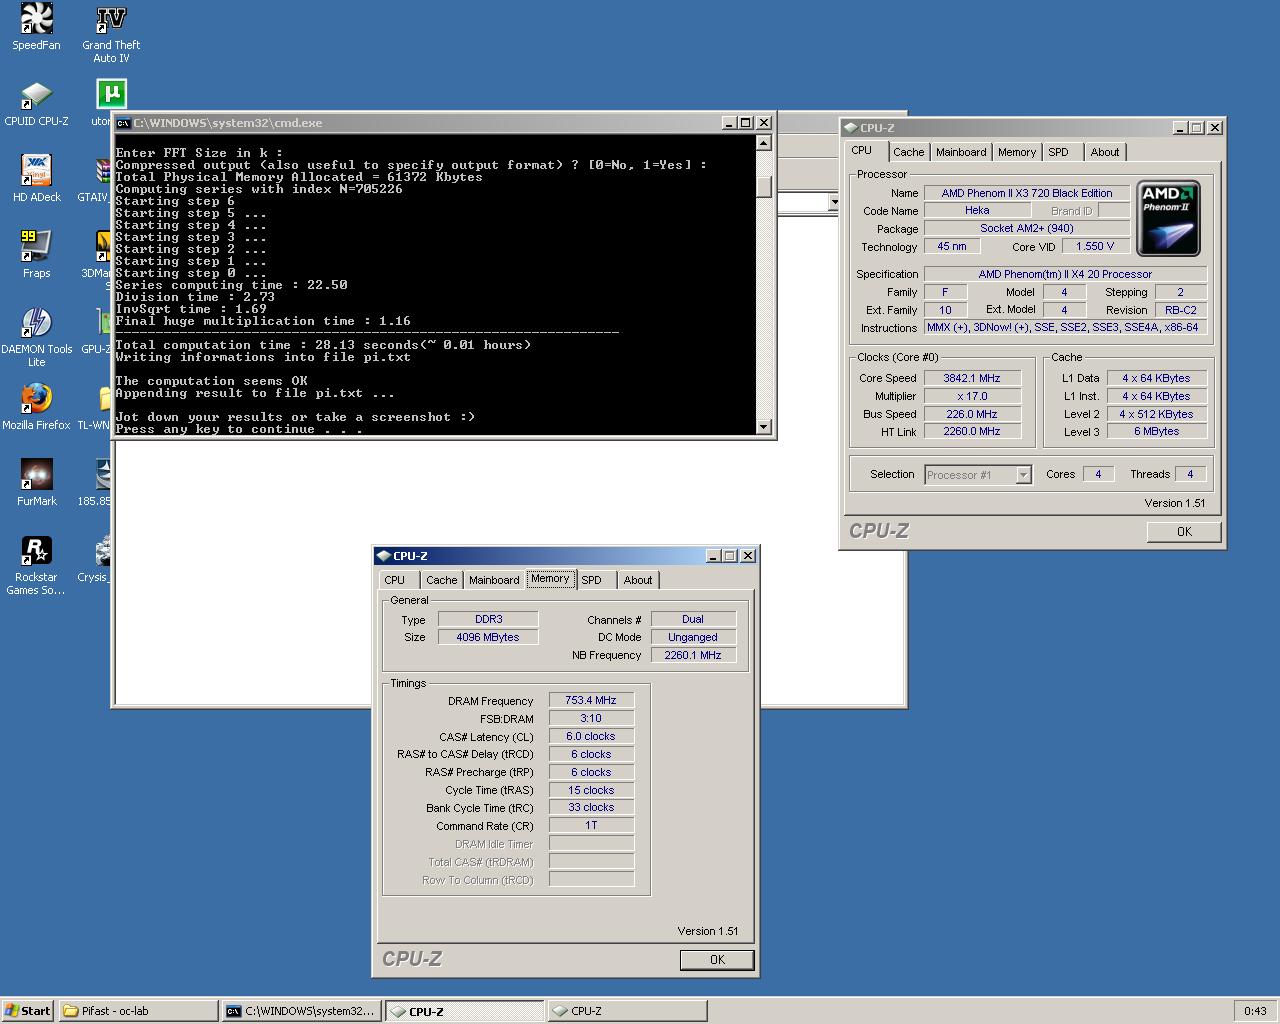This screenshot has height=1024, width=1280.
Task: Select the Core VID value 1.550 V
Action: coord(1096,246)
